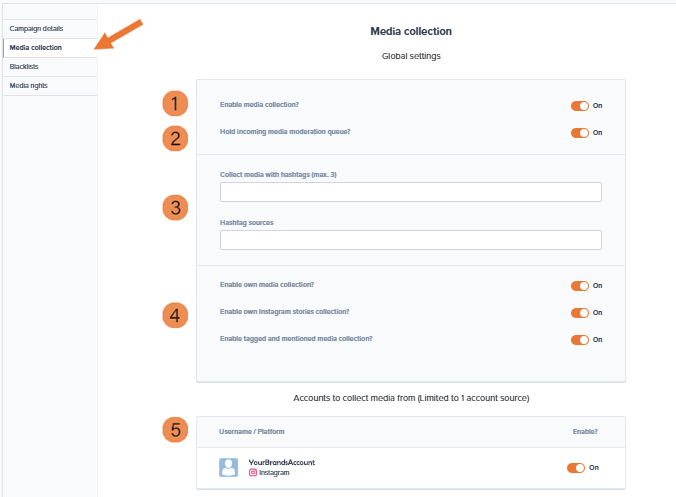Click the Instagram logo icon
Screen dimensions: 676x497
[x=252, y=472]
